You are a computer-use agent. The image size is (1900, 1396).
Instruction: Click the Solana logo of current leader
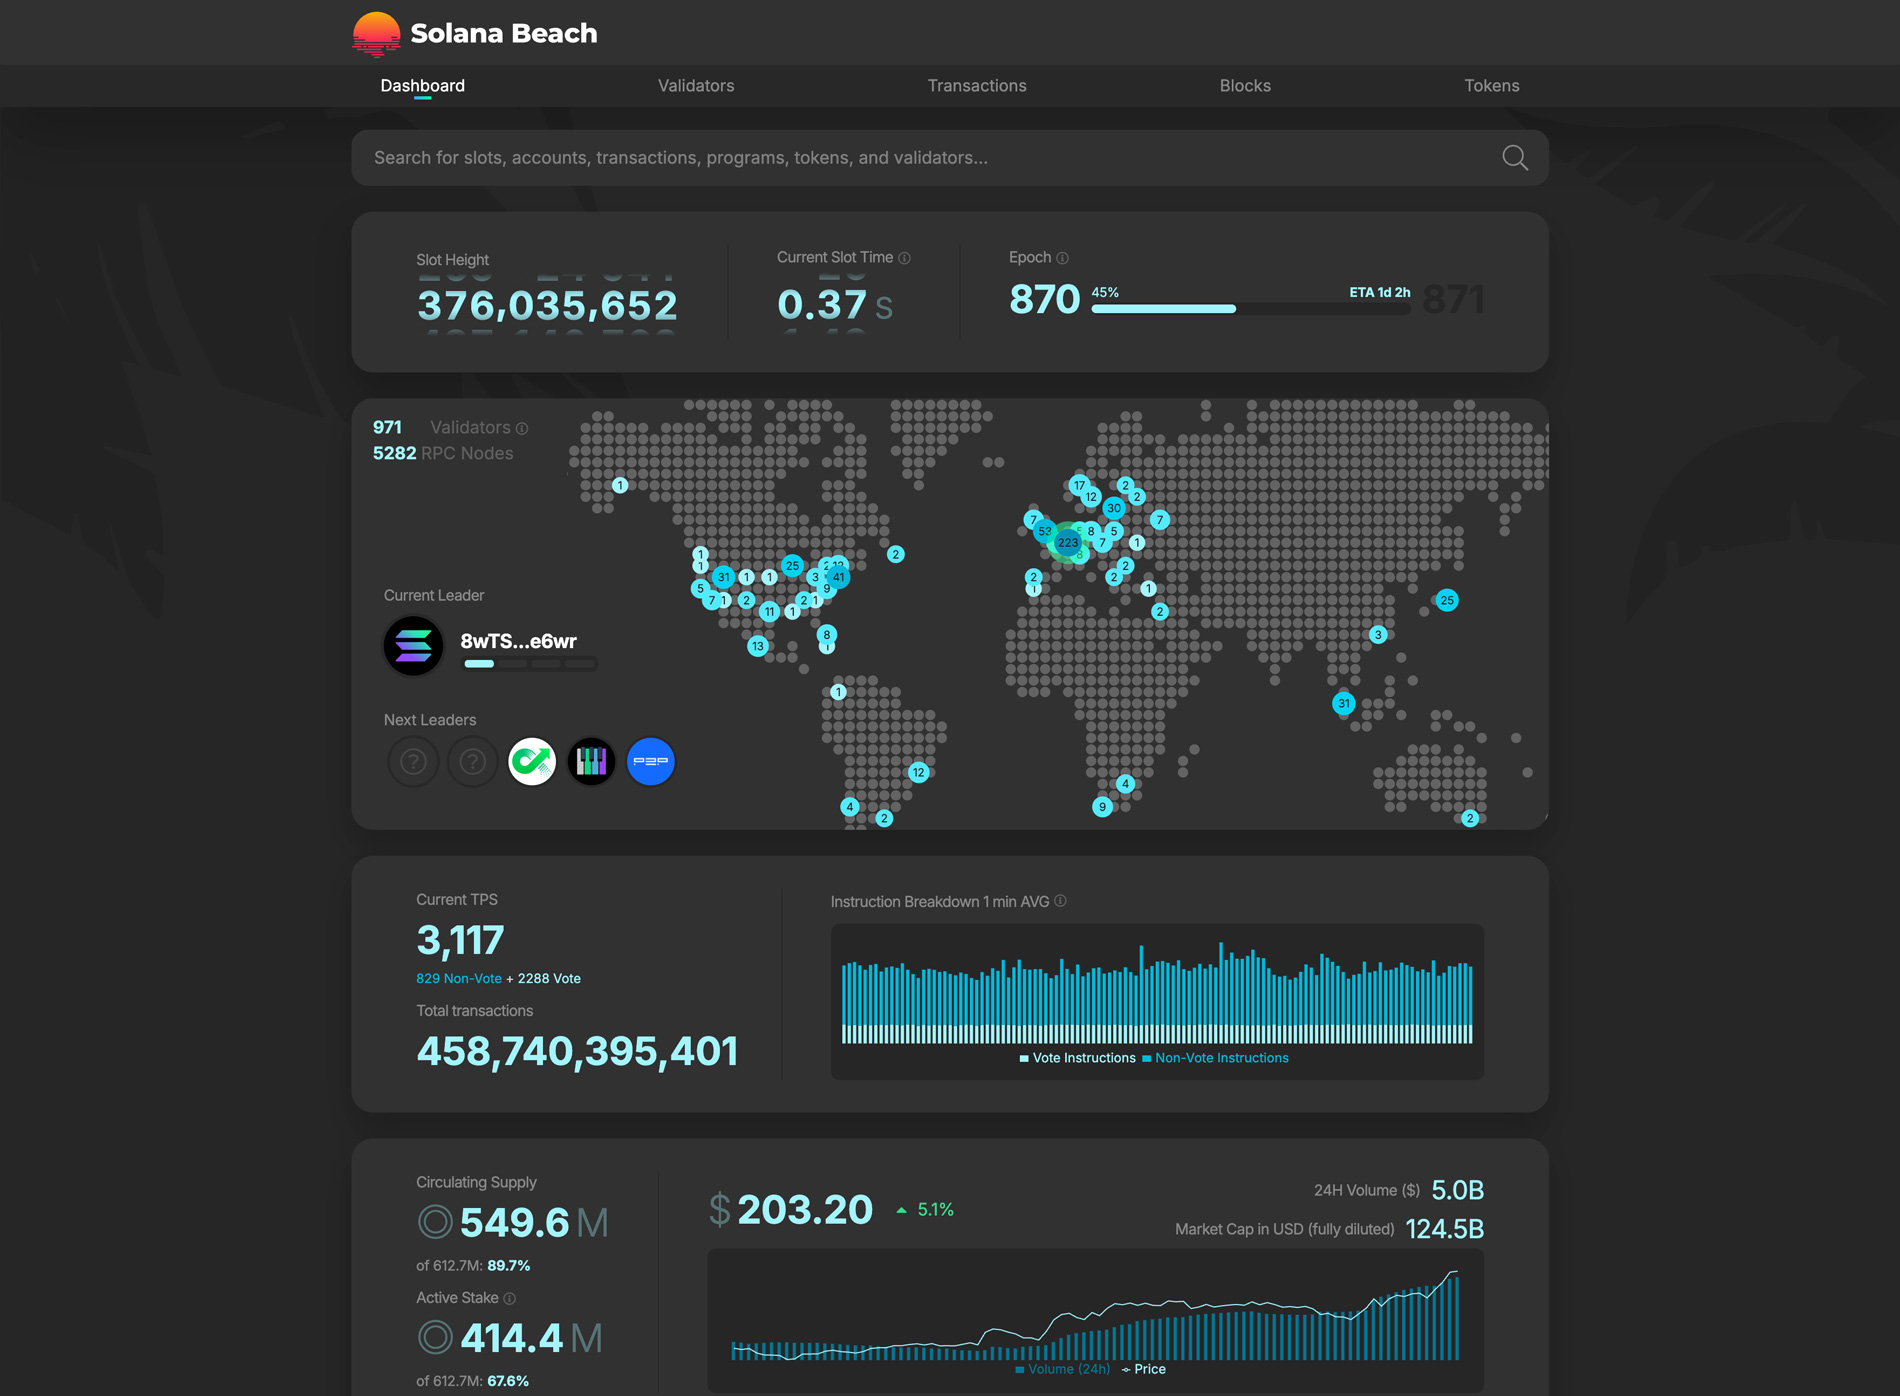coord(412,645)
